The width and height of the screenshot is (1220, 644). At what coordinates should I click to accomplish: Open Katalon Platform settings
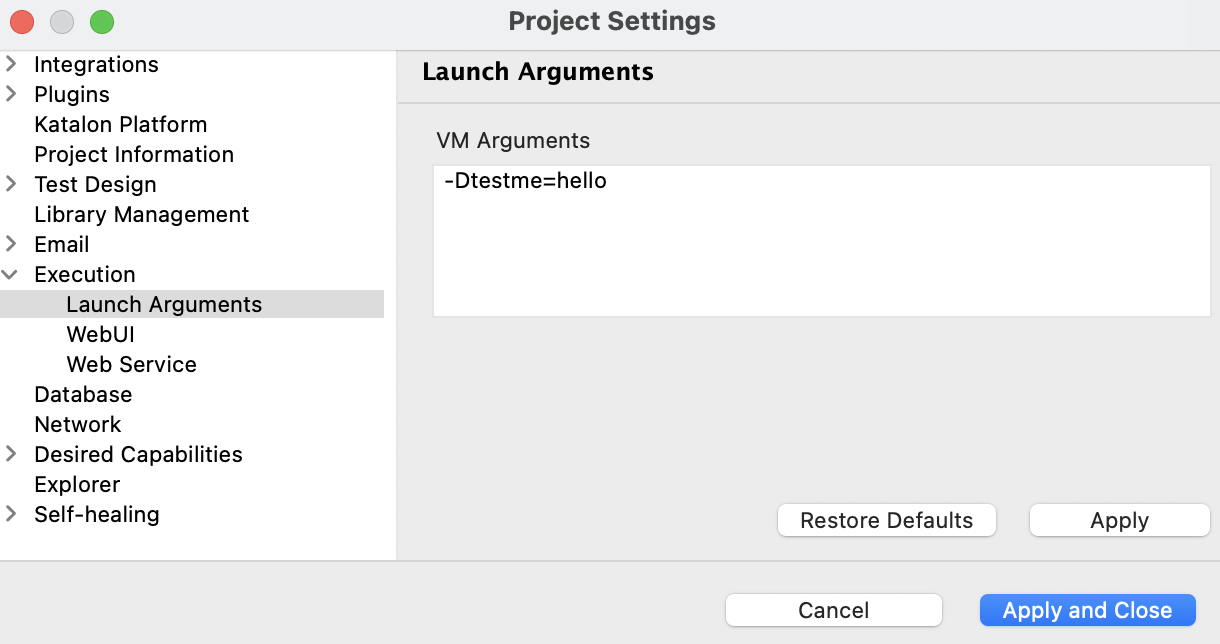[x=120, y=125]
